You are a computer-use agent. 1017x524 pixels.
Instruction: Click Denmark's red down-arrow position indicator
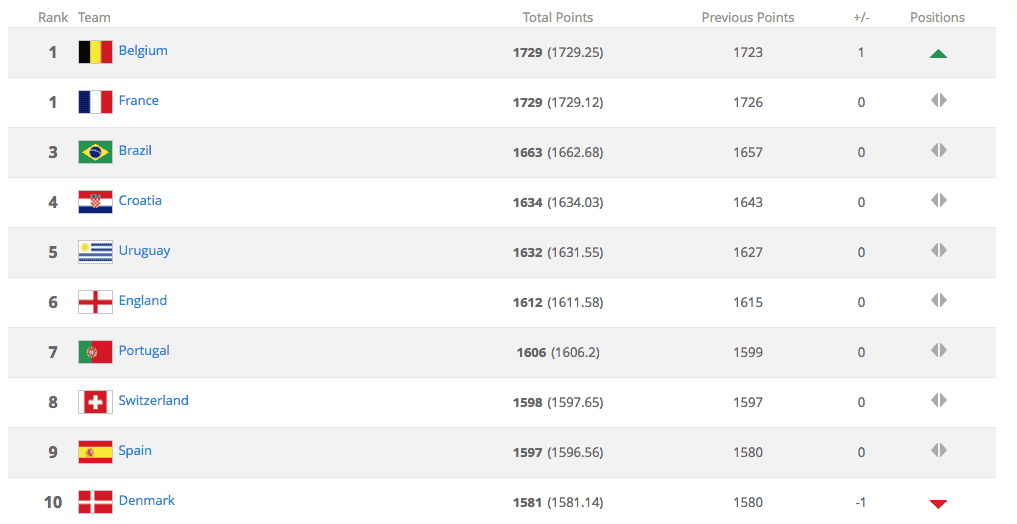click(938, 504)
